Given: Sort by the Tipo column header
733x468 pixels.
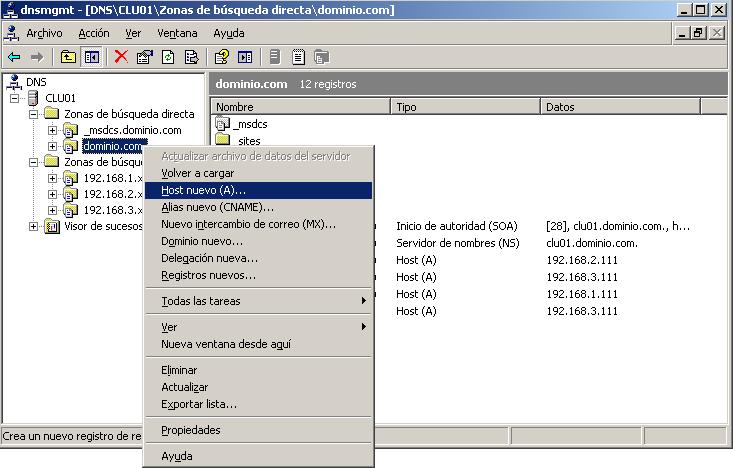Looking at the screenshot, I should (x=466, y=107).
